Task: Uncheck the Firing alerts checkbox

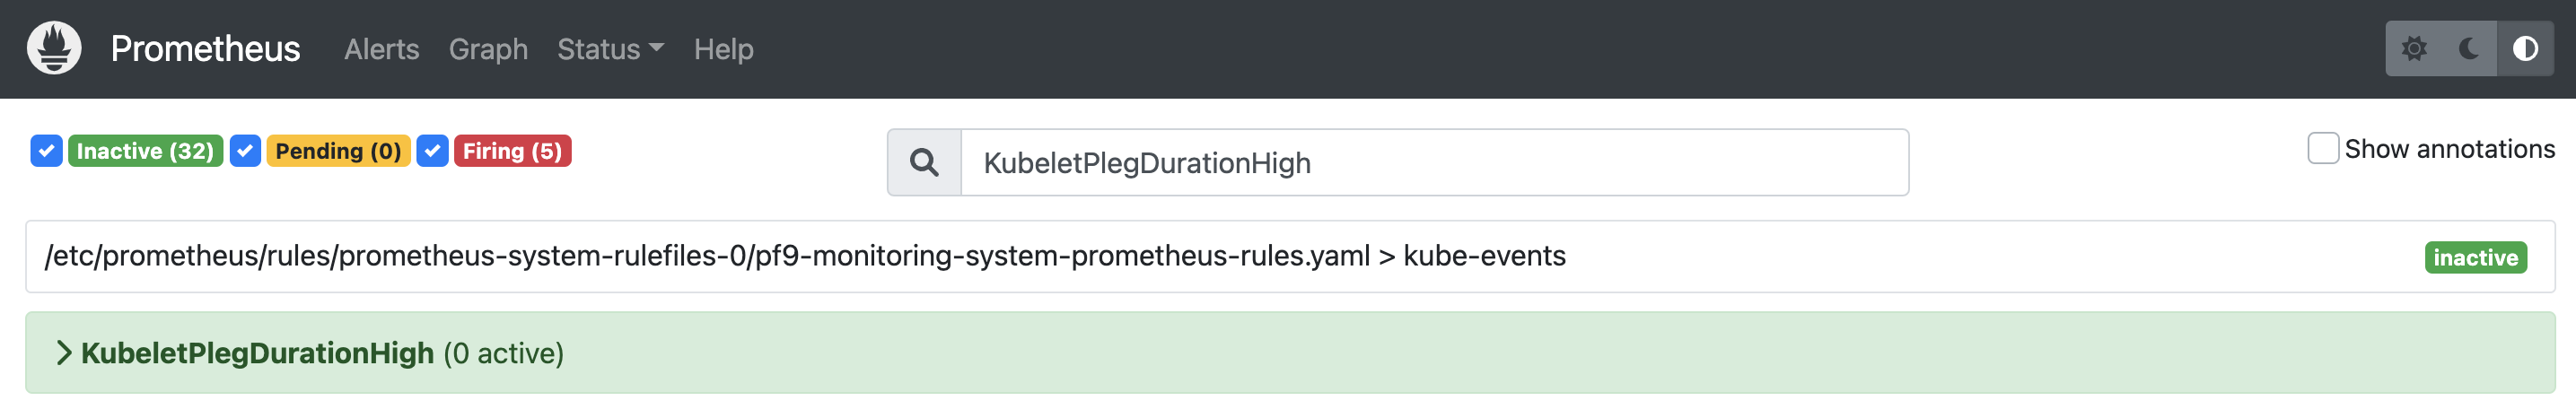Action: coord(432,151)
